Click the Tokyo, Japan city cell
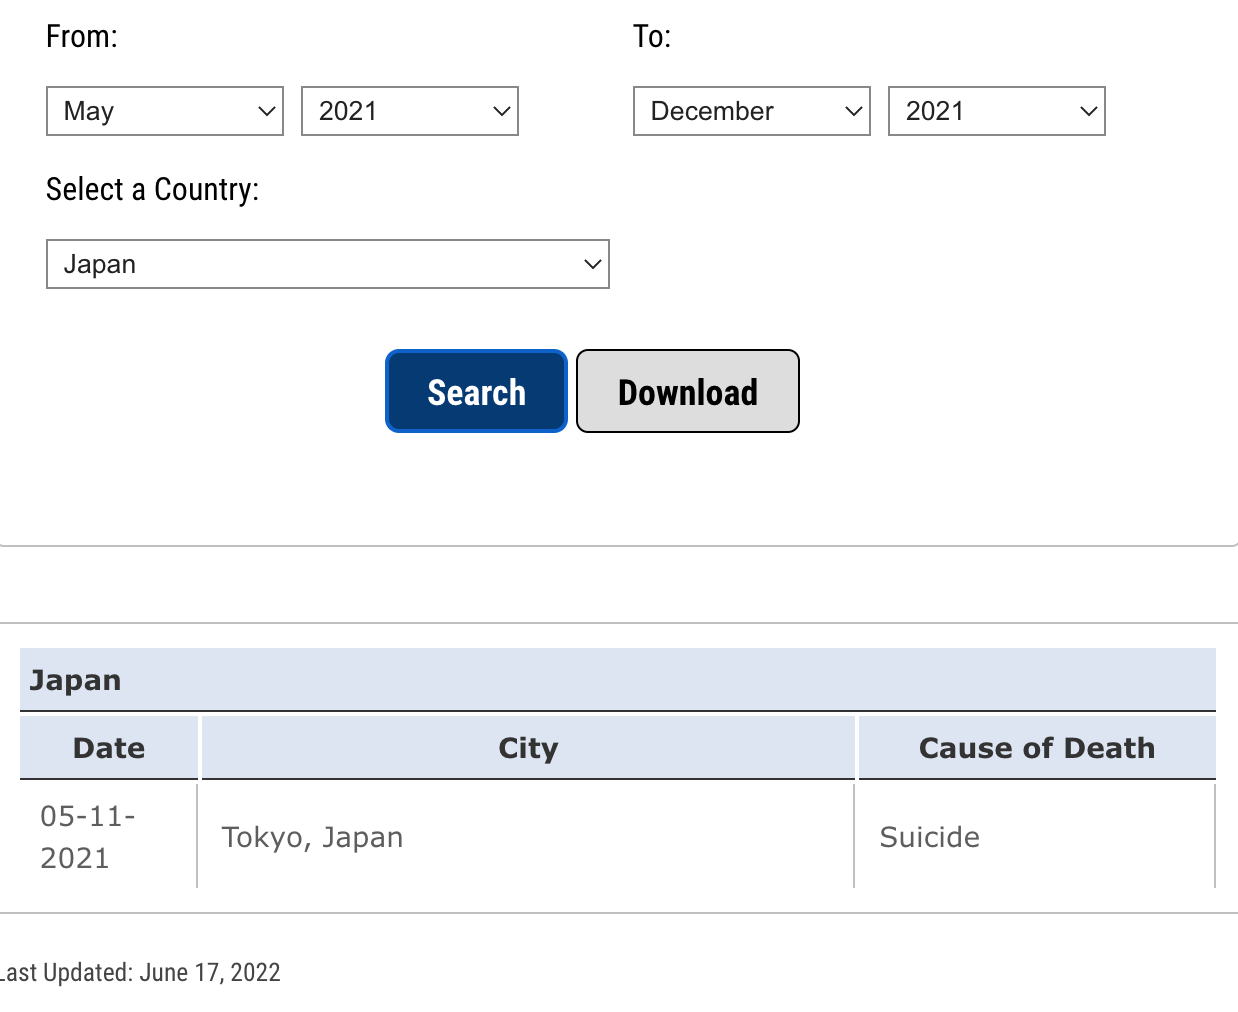 pos(526,836)
